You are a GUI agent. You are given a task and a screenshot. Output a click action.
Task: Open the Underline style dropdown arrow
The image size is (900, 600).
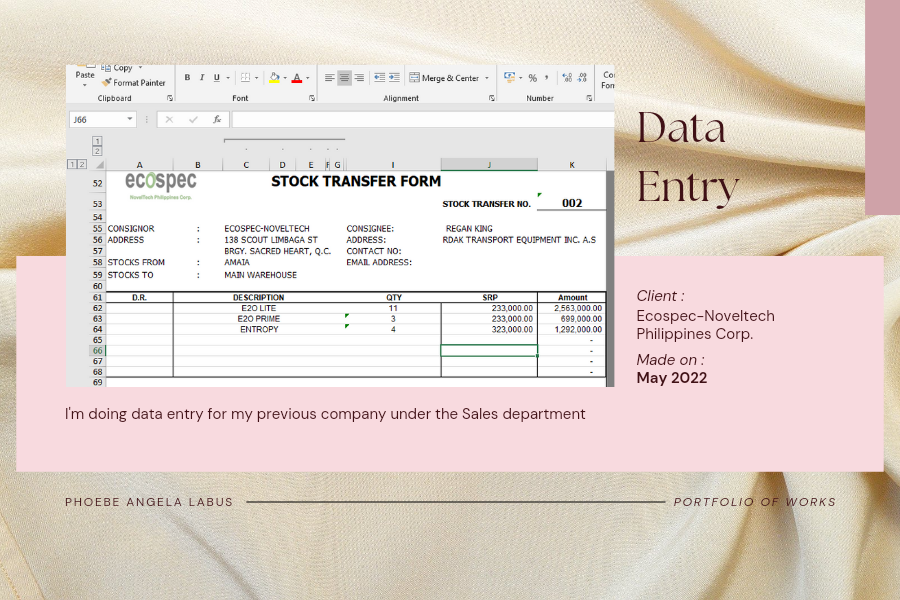(x=228, y=78)
